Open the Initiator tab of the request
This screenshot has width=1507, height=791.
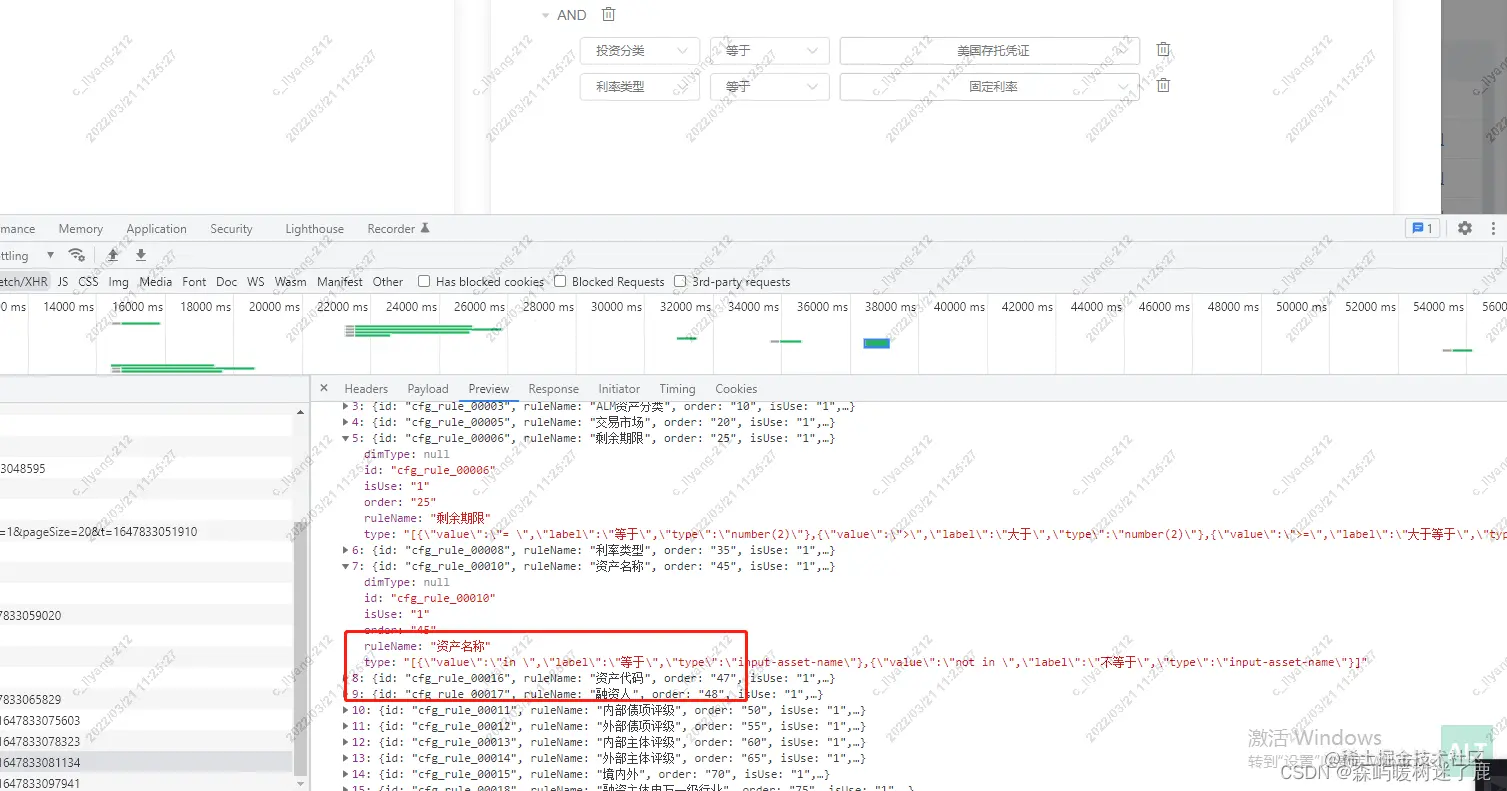pos(619,389)
